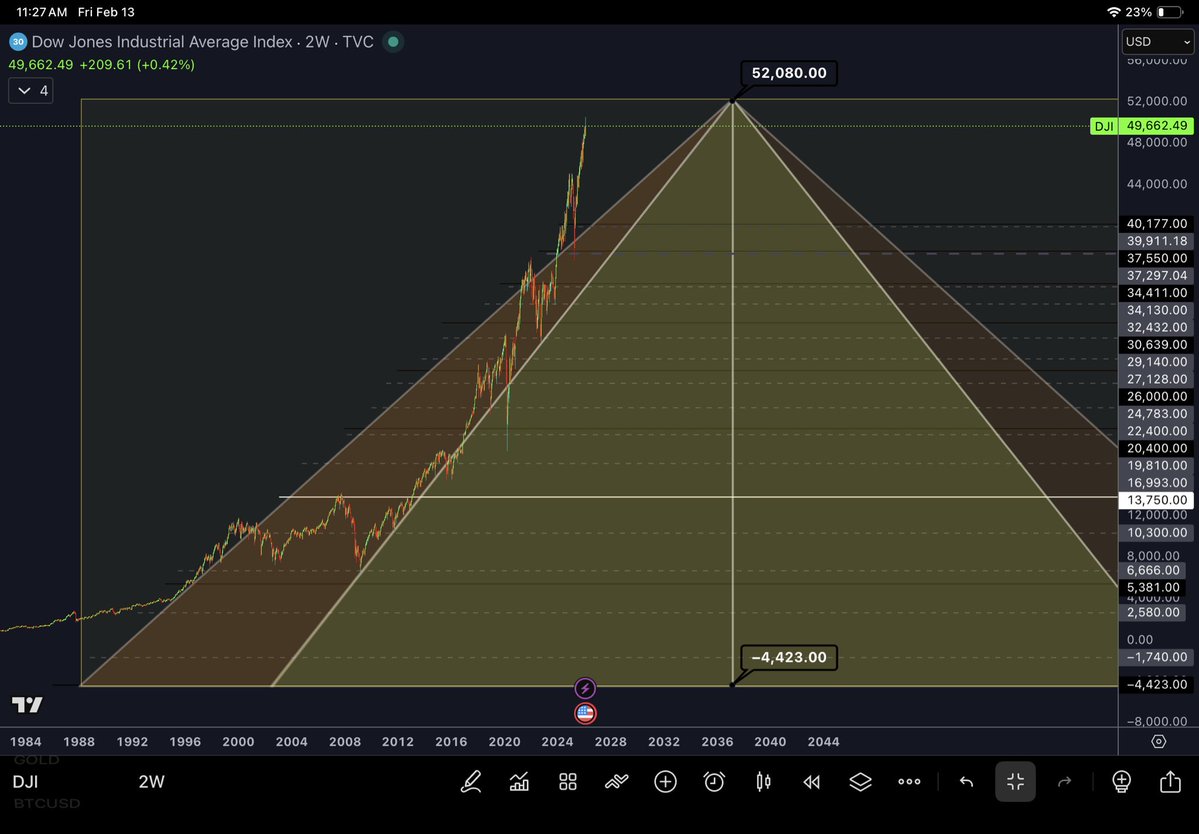Tap the 34,411.00 price axis label
The image size is (1199, 834).
(x=1156, y=293)
